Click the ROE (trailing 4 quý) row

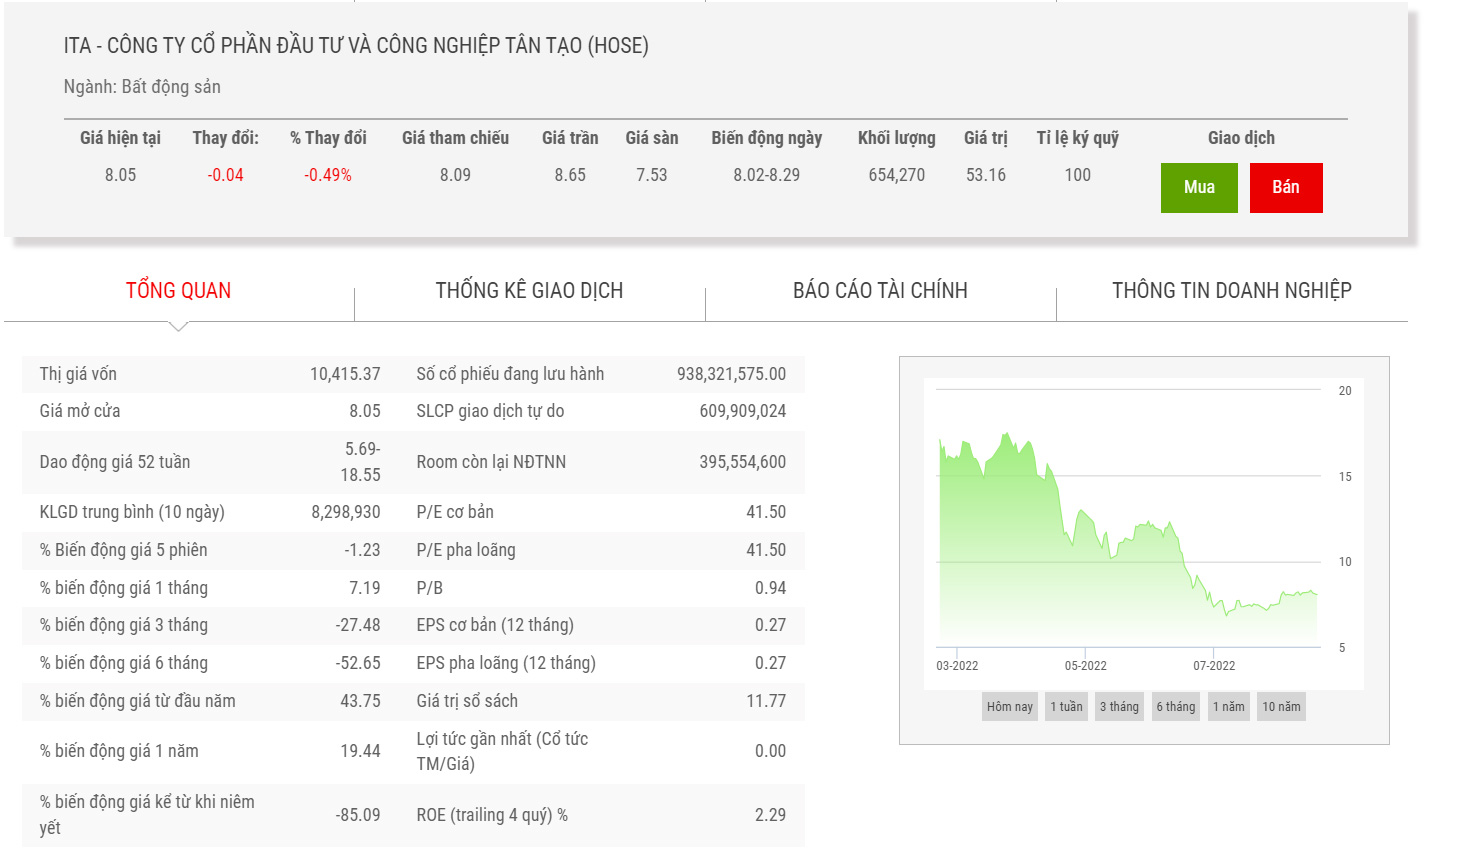point(600,815)
